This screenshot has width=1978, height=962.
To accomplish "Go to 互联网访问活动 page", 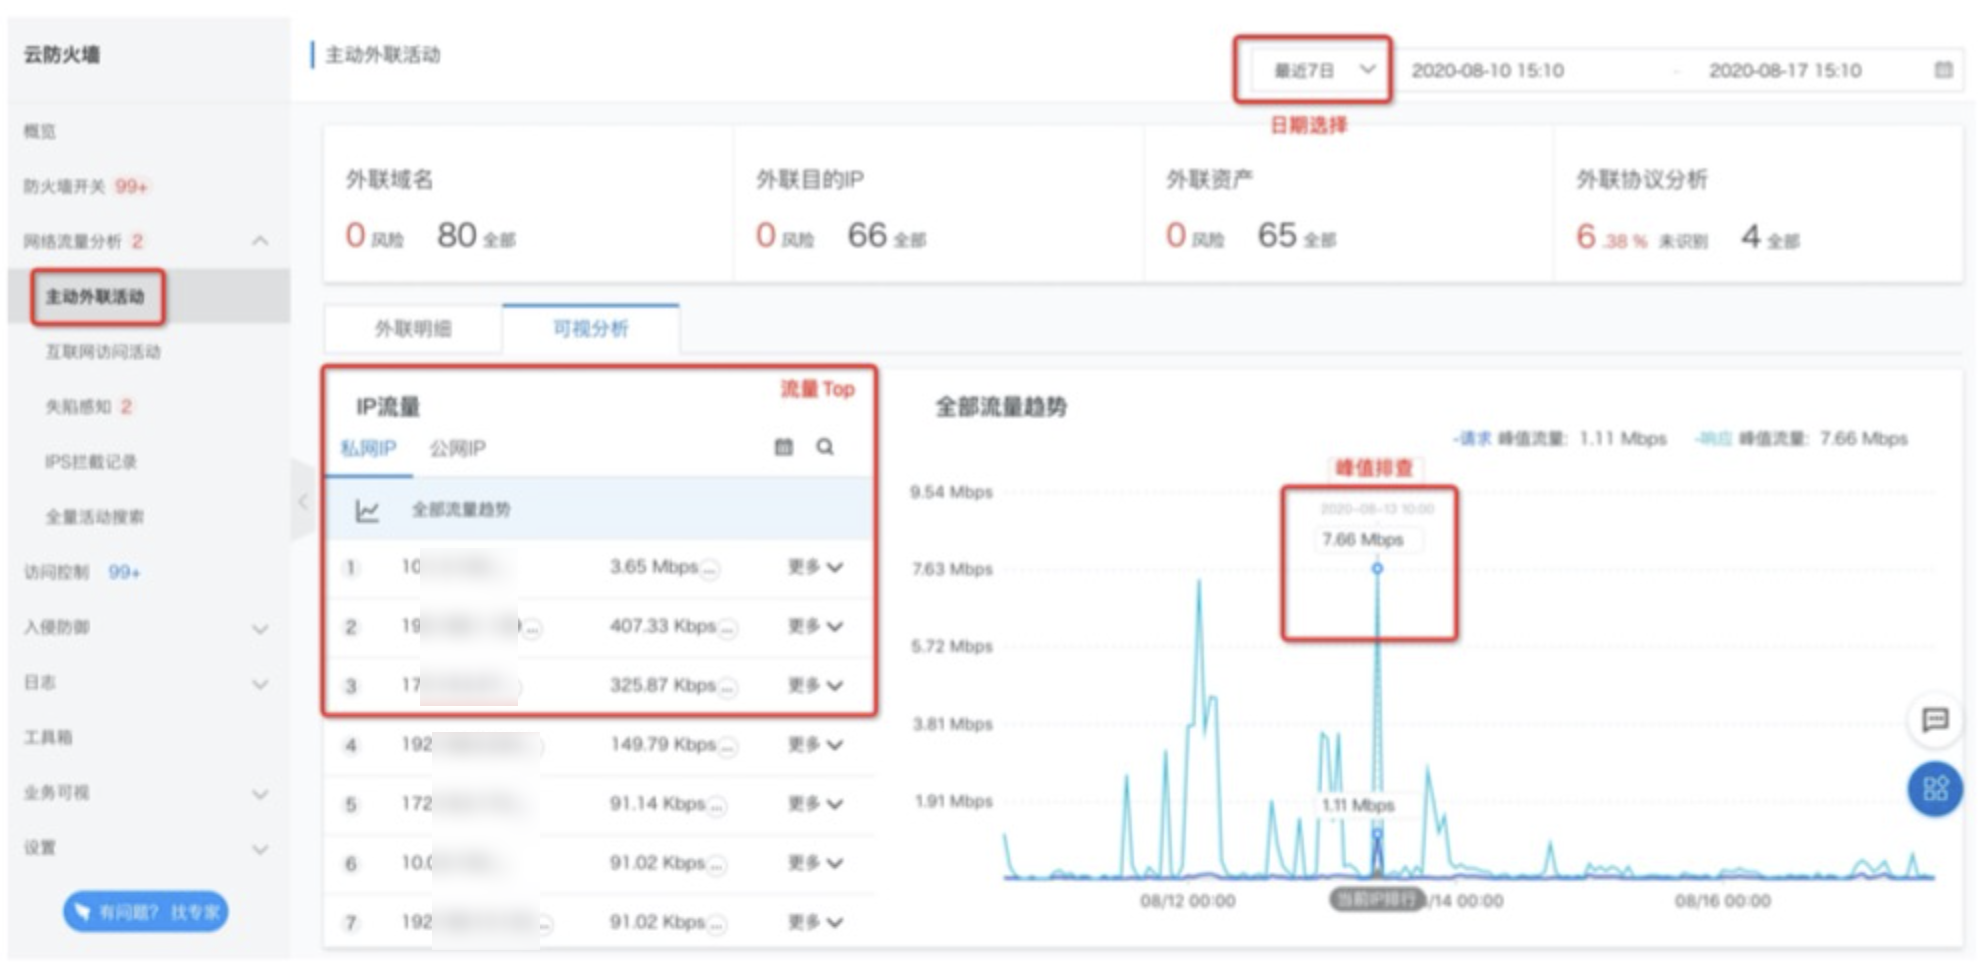I will 103,352.
